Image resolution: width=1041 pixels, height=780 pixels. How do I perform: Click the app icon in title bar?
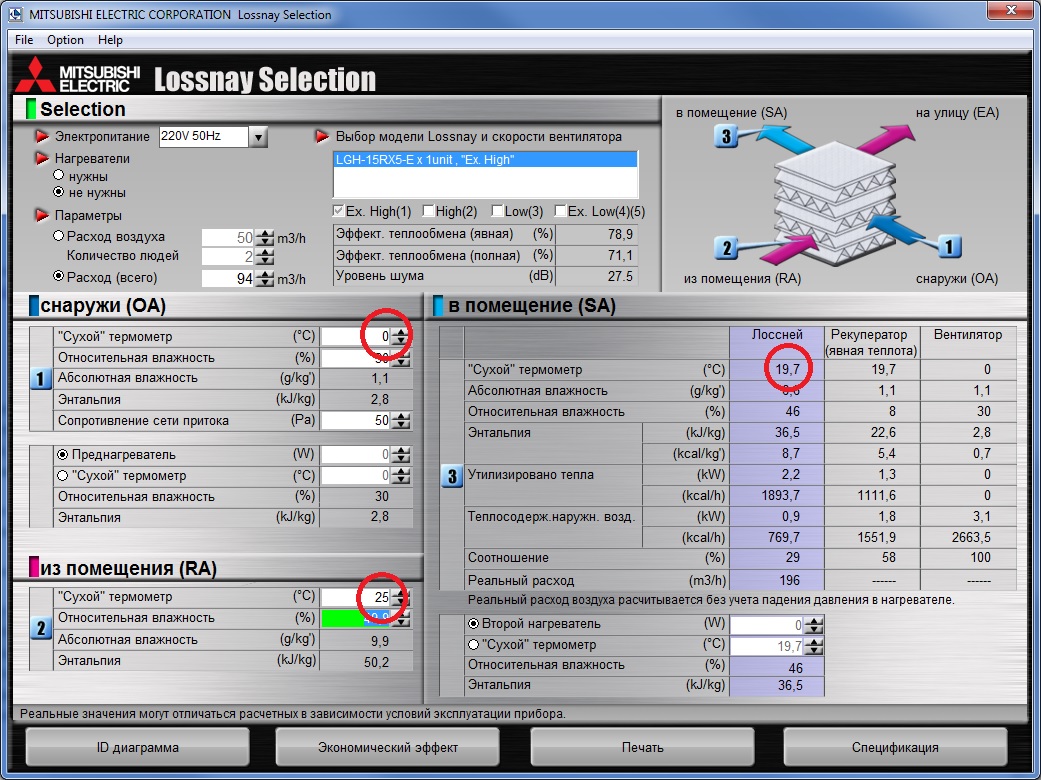(15, 14)
